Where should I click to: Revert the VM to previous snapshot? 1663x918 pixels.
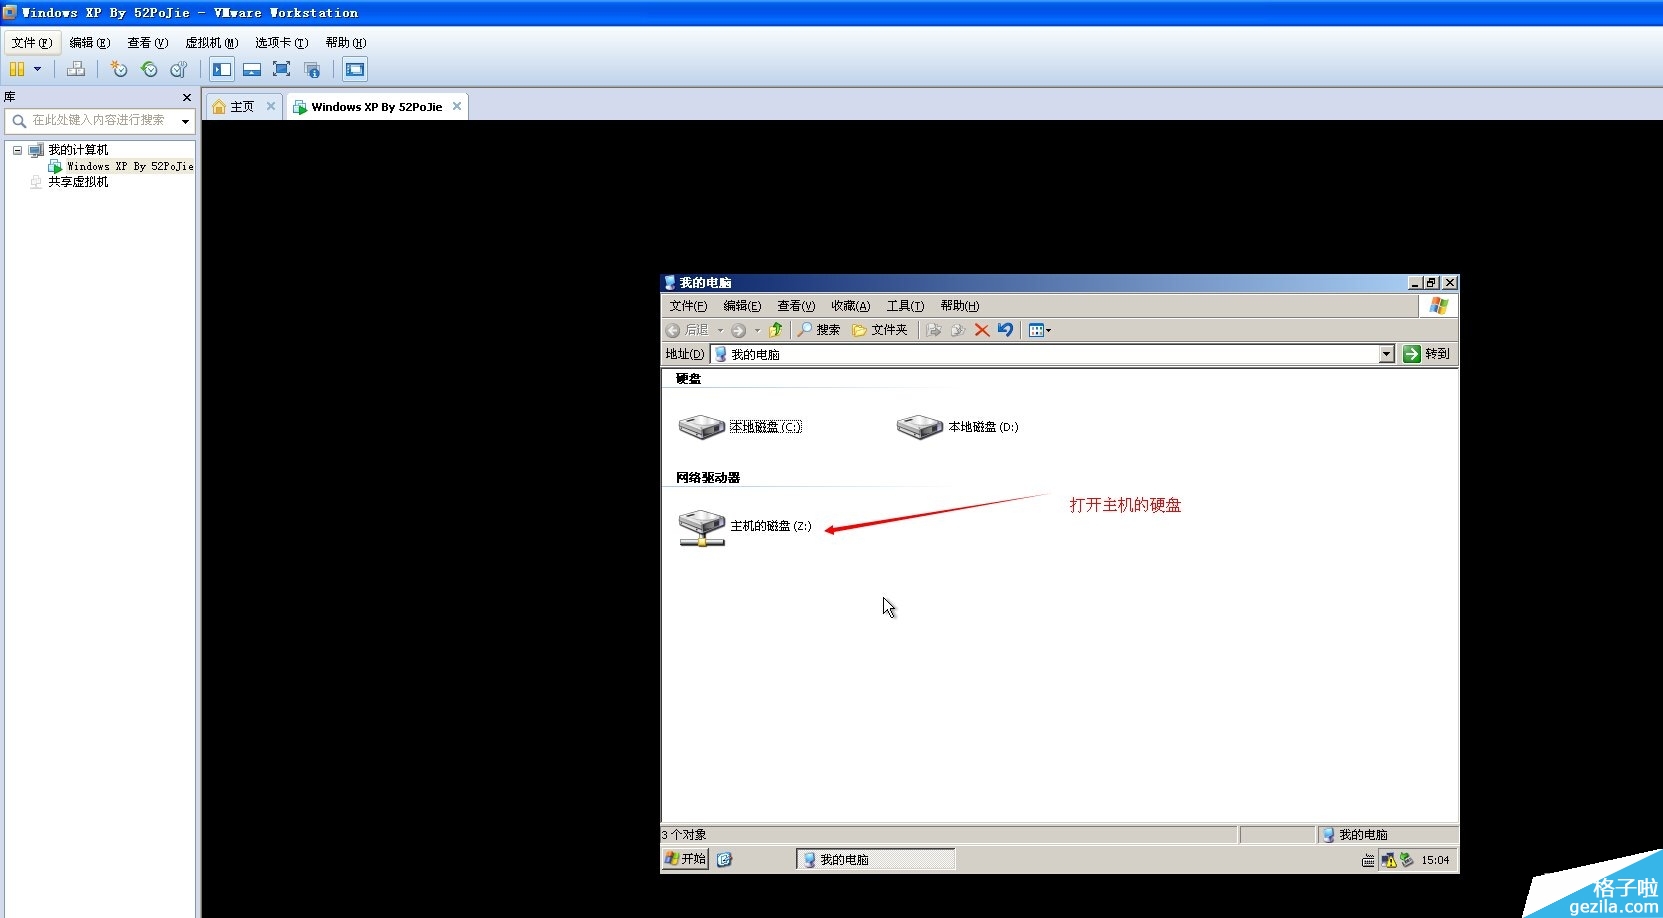pyautogui.click(x=149, y=69)
